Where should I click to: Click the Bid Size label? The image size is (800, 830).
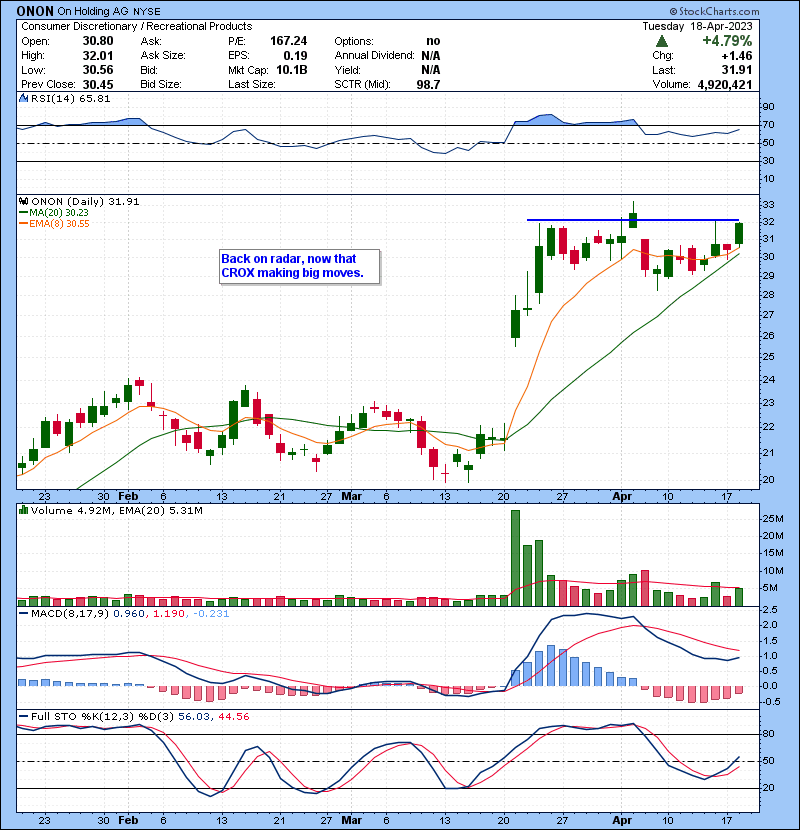click(x=161, y=84)
